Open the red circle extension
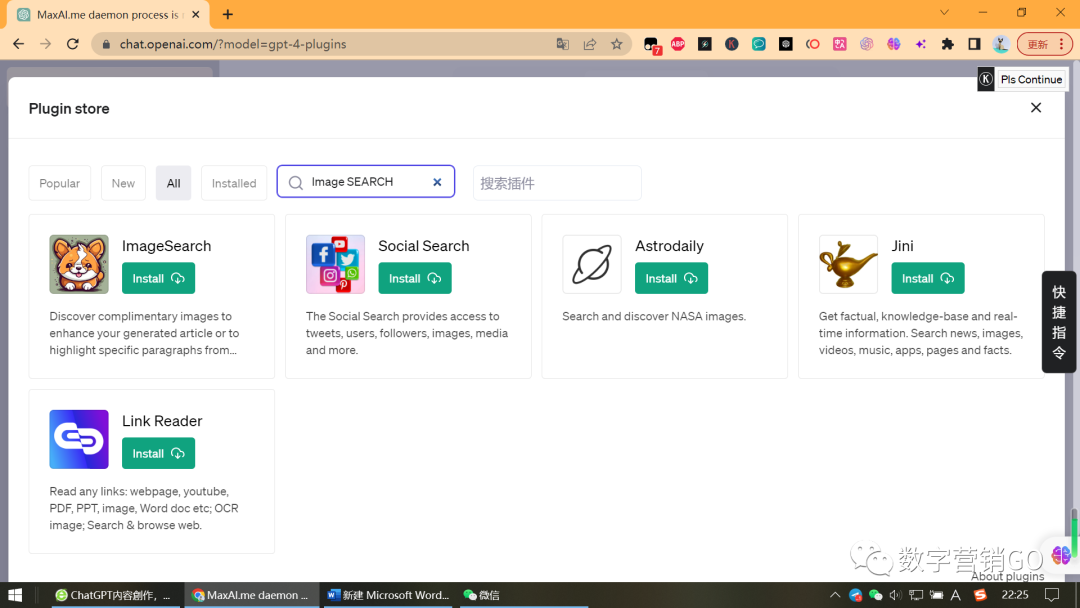This screenshot has height=608, width=1080. [x=813, y=44]
